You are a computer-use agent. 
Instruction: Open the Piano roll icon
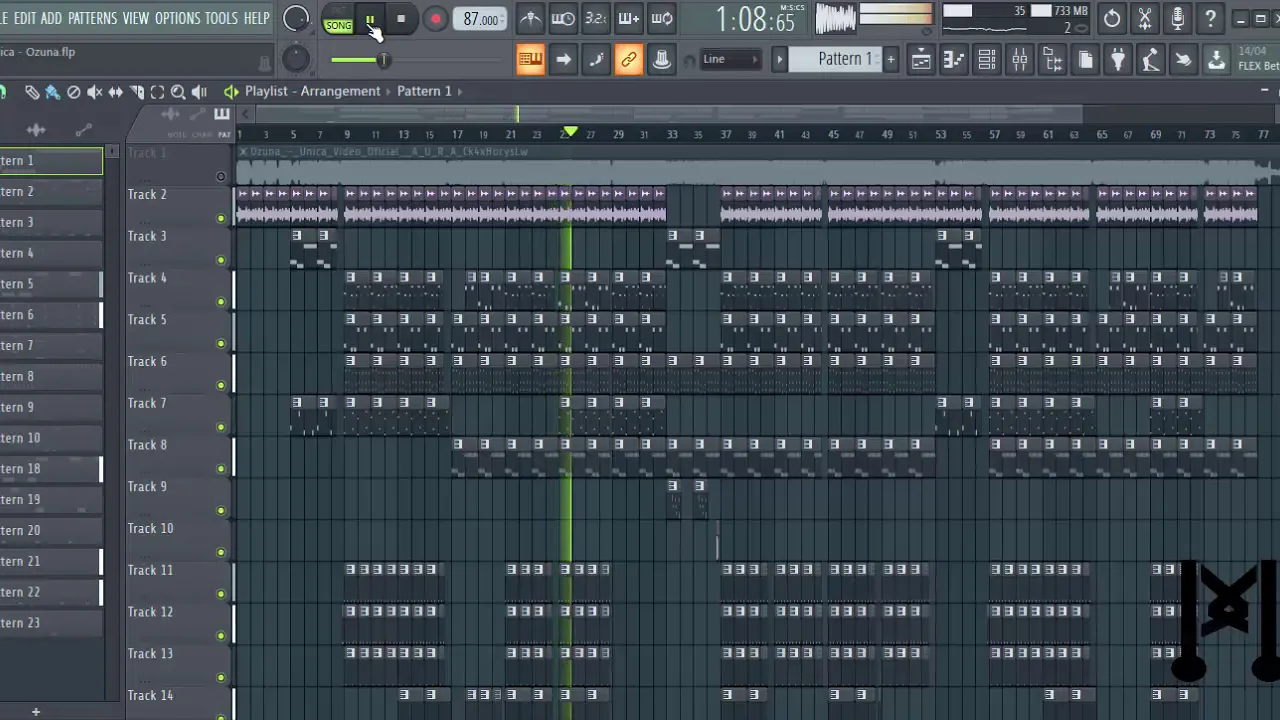coord(954,60)
